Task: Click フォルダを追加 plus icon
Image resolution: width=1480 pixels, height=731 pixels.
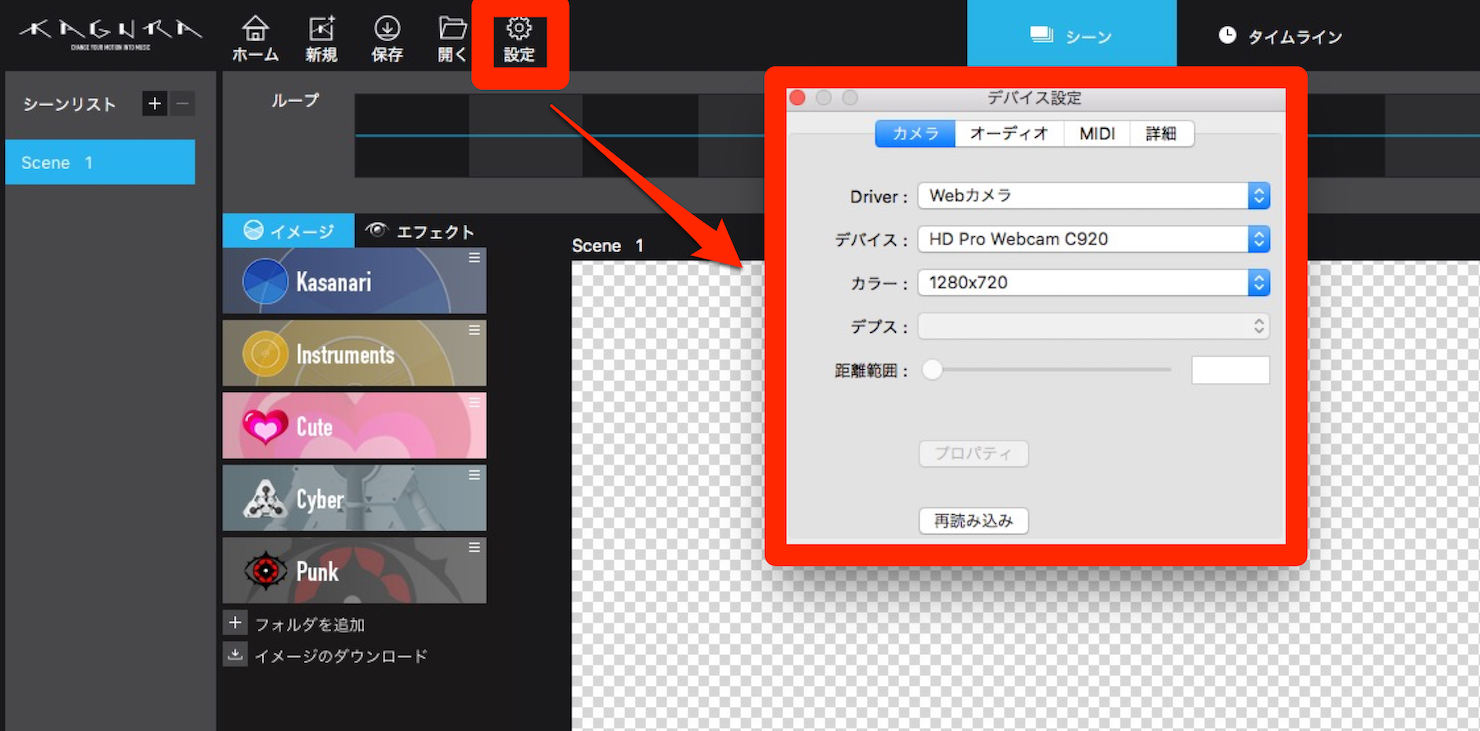Action: coord(235,623)
